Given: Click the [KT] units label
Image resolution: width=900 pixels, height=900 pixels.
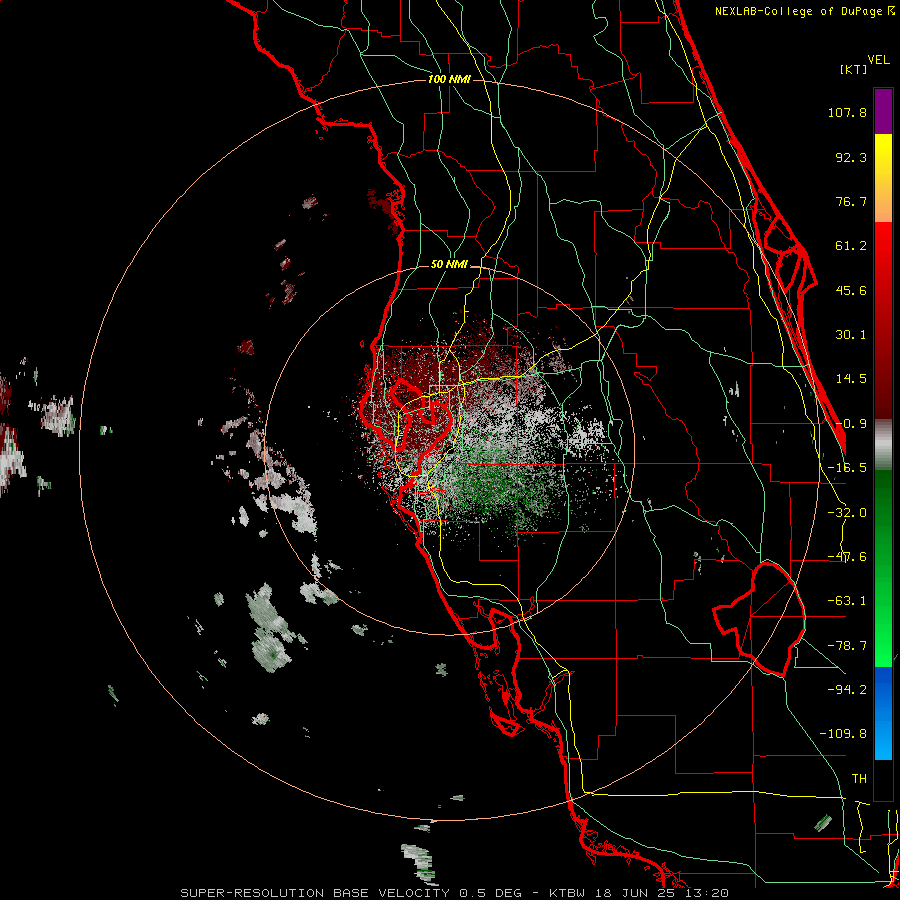Looking at the screenshot, I should coord(853,69).
